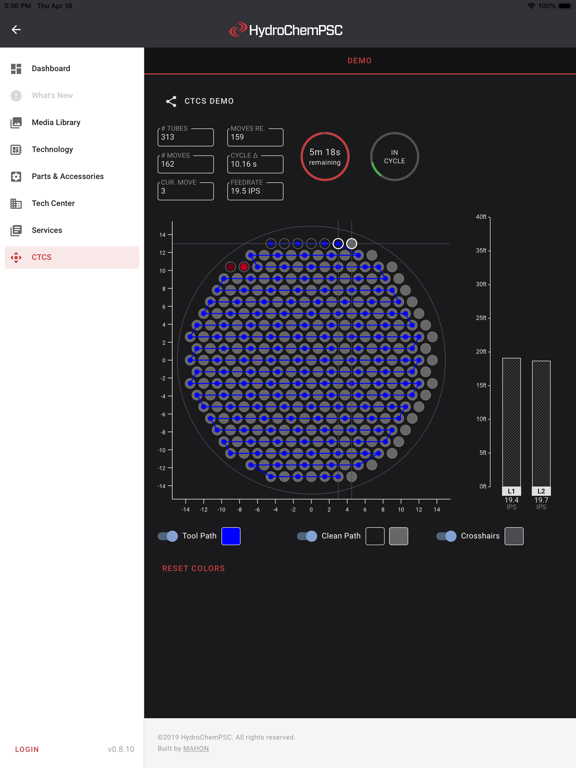Click the RESET COLORS button
The image size is (576, 768).
point(193,568)
